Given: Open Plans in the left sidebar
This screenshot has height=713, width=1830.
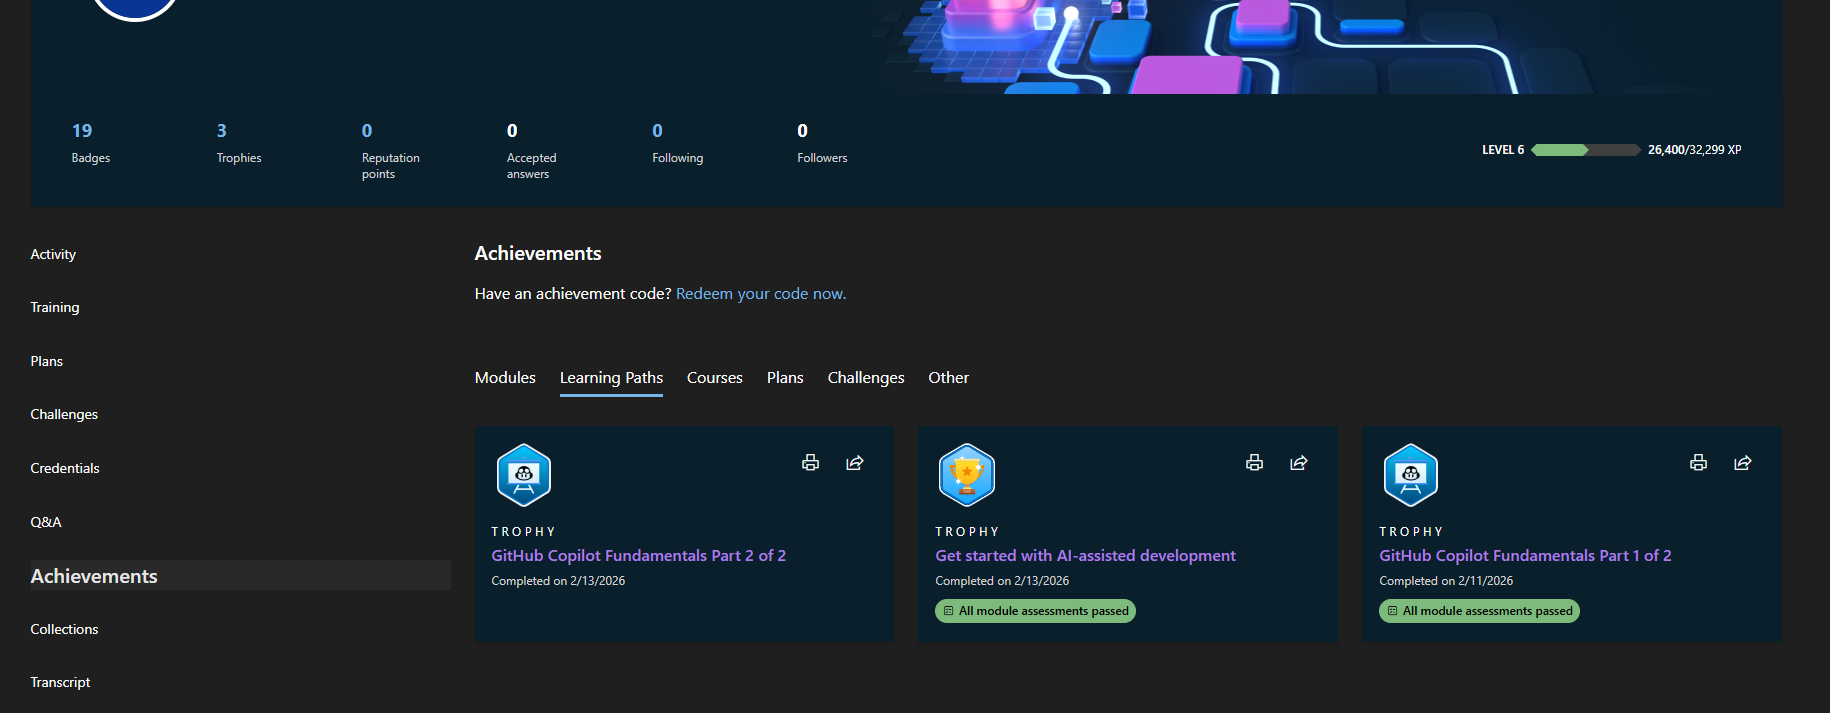Looking at the screenshot, I should 46,362.
